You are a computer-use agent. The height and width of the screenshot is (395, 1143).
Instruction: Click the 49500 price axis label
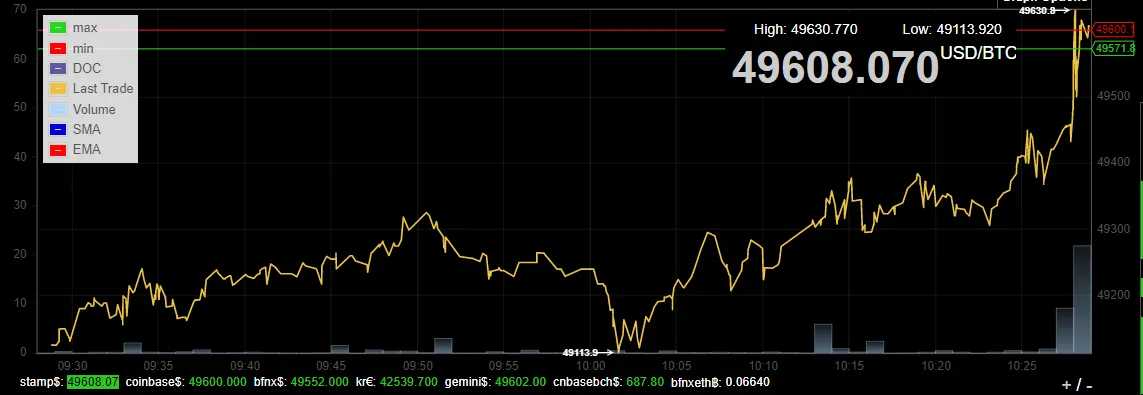point(1115,95)
